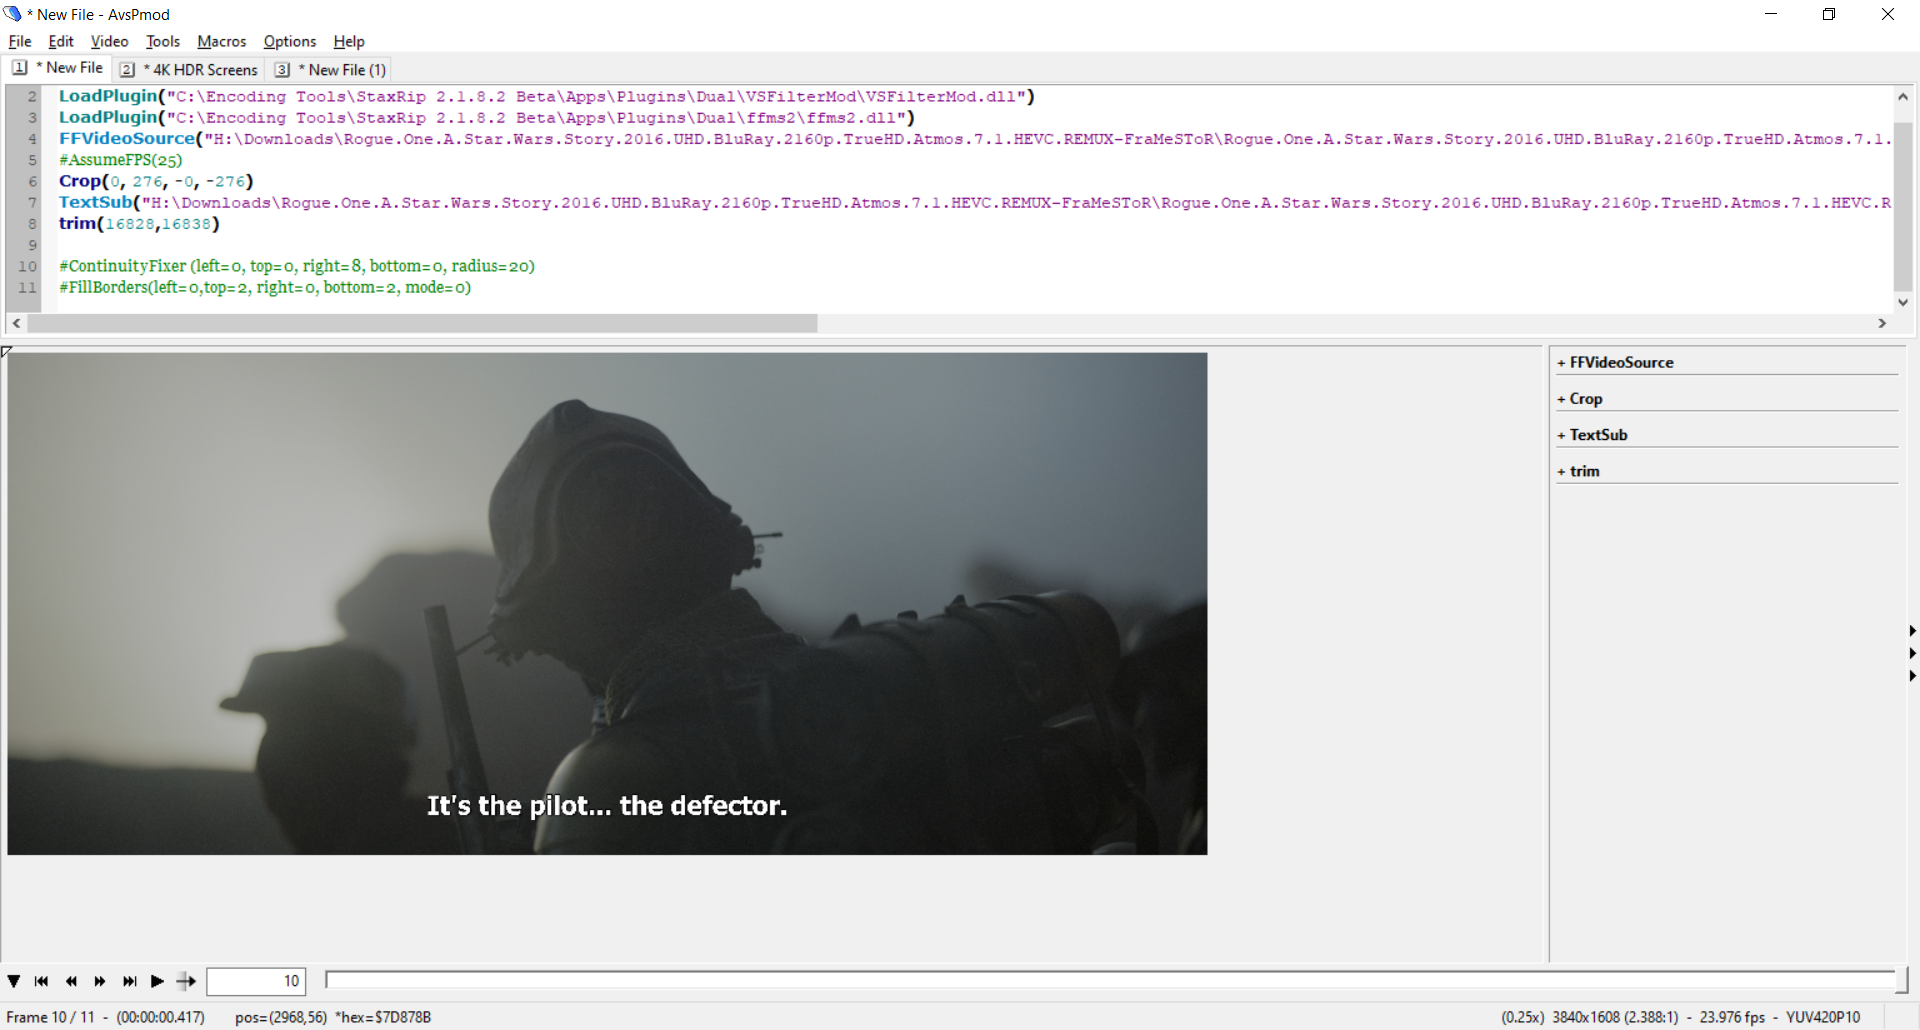The image size is (1920, 1030).
Task: Click the black triangle preview toggle icon
Action: pyautogui.click(x=14, y=981)
